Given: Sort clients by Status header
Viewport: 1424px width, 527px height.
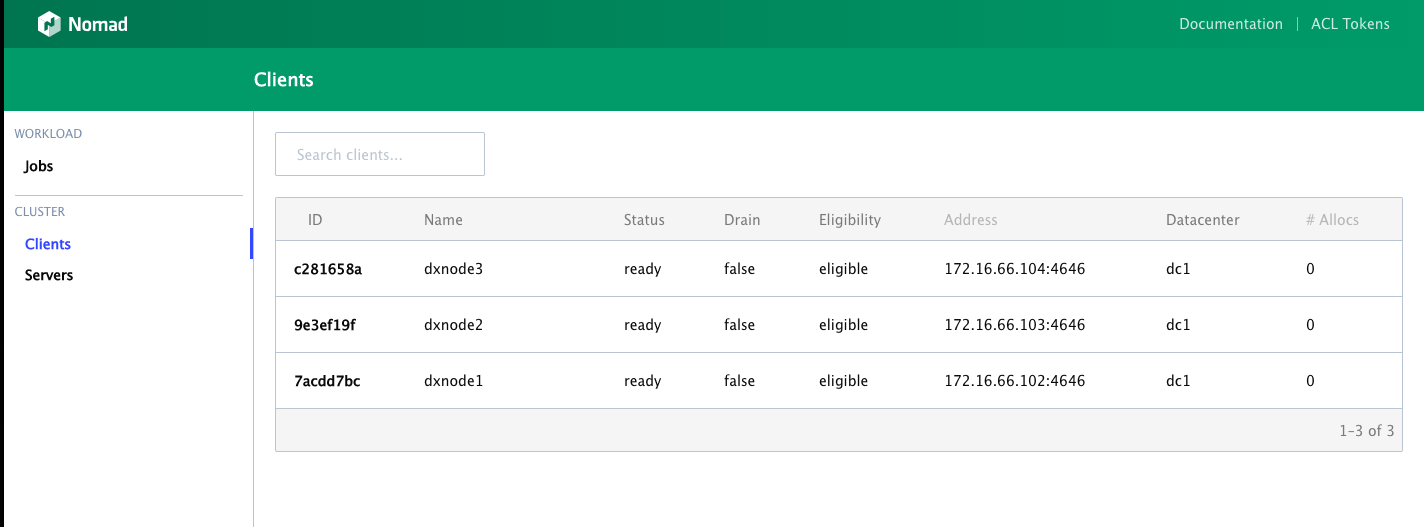Looking at the screenshot, I should (644, 220).
